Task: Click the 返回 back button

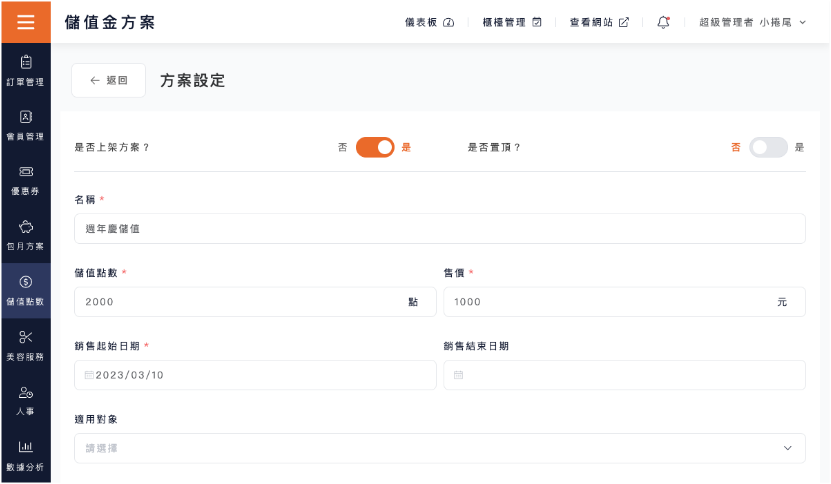Action: [109, 80]
